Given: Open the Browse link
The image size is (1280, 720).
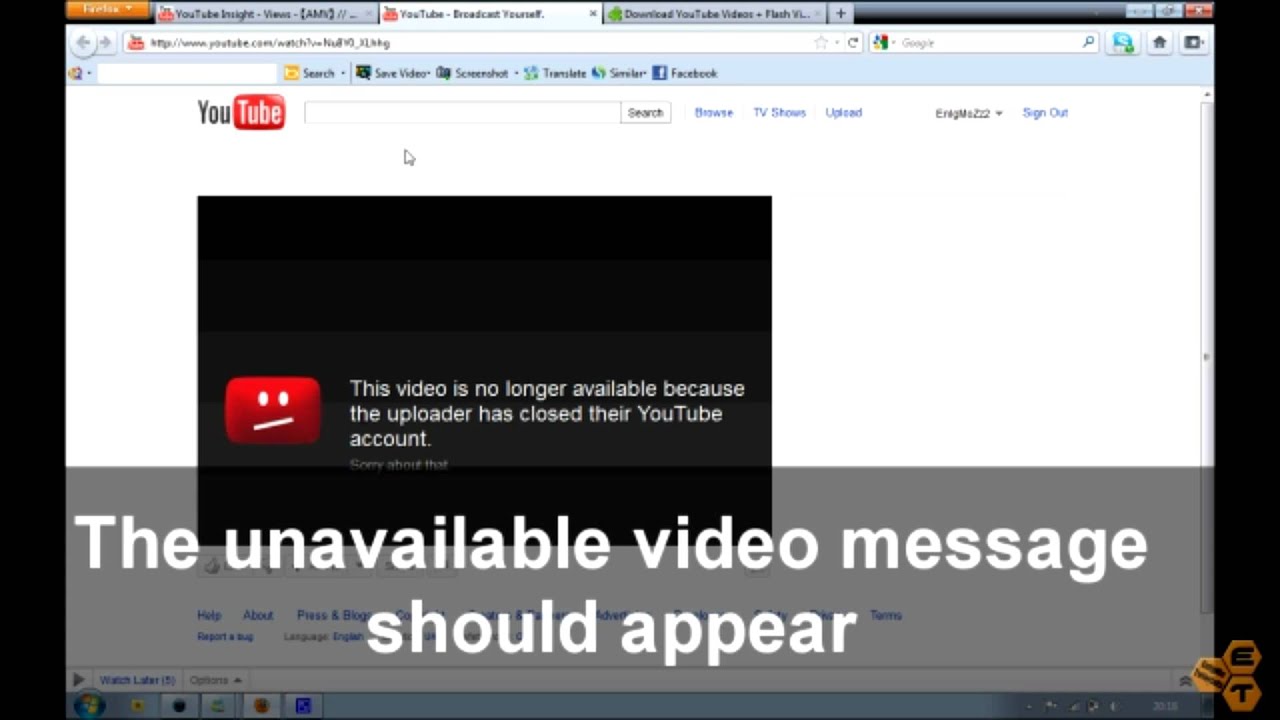Looking at the screenshot, I should tap(714, 113).
